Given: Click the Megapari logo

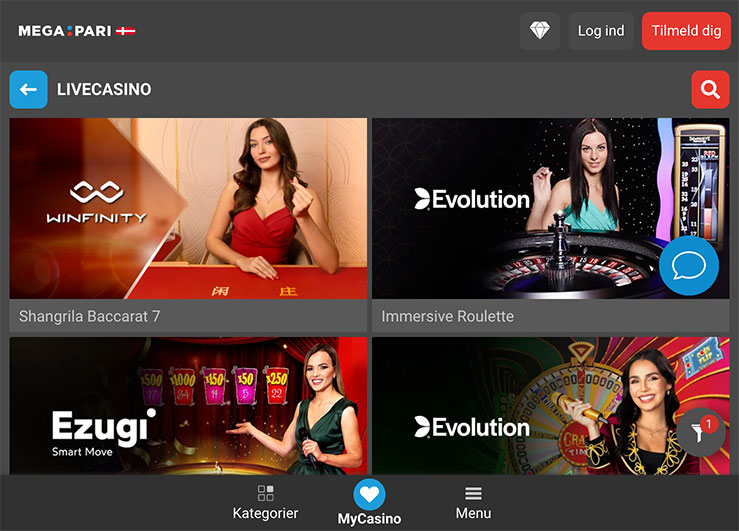Looking at the screenshot, I should point(65,31).
